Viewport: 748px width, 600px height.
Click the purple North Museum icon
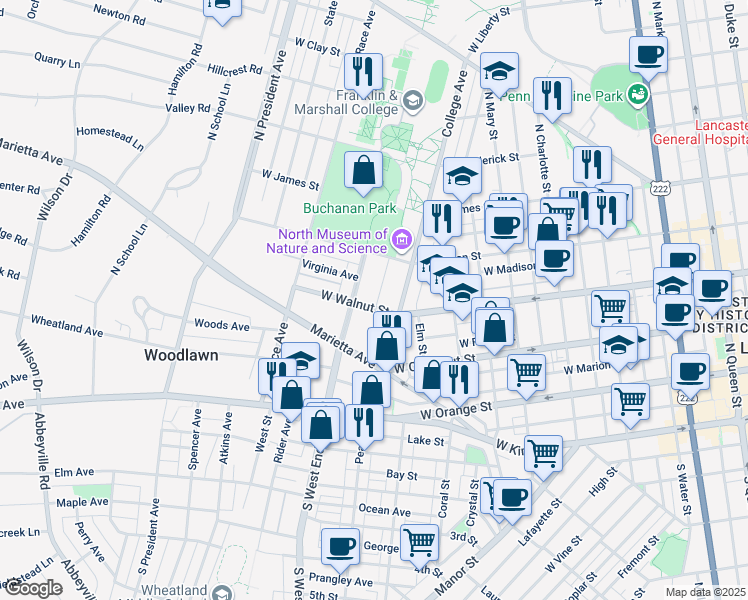401,238
